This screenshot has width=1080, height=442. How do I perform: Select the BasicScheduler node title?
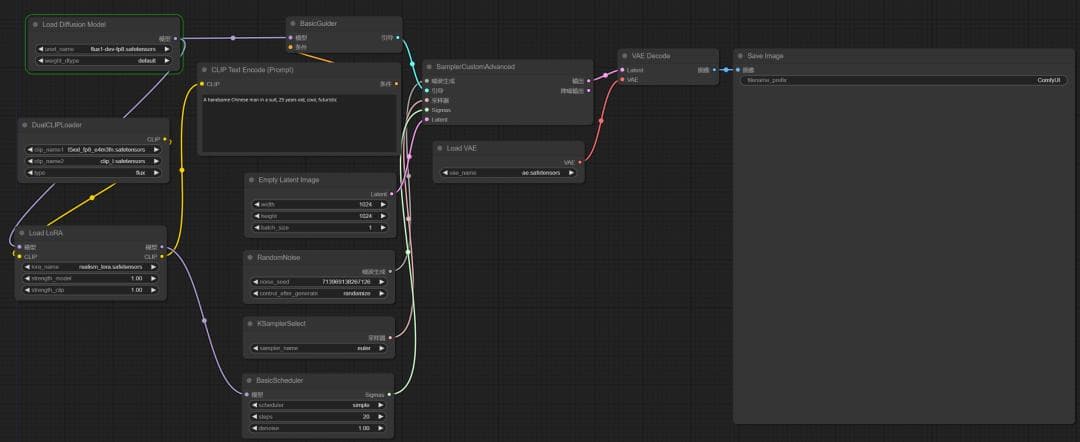click(x=280, y=380)
